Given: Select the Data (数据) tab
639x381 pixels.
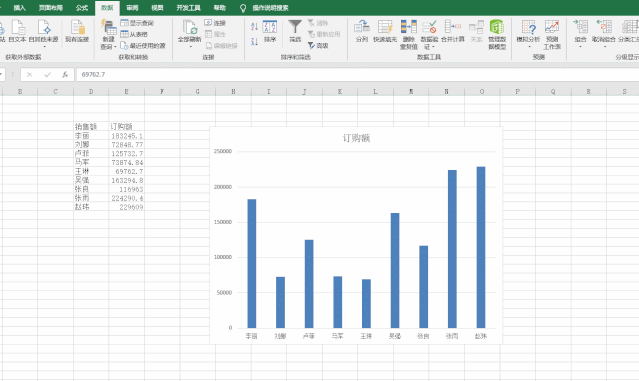Looking at the screenshot, I should click(107, 8).
